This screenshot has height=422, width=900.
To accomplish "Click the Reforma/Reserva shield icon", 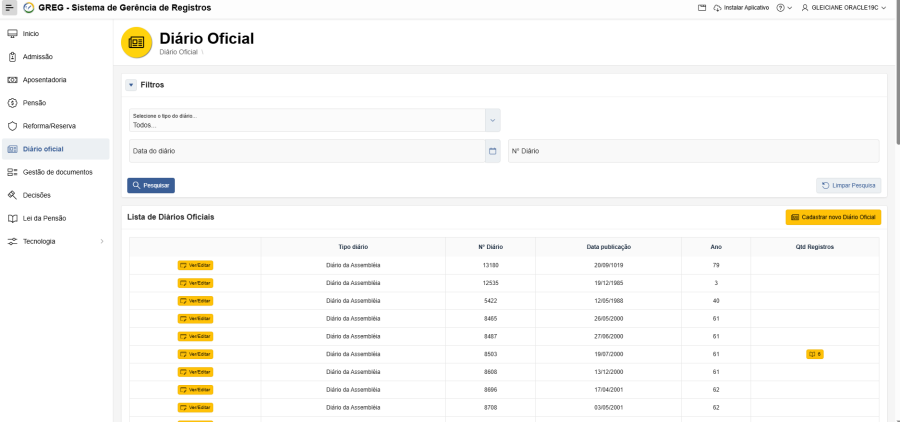I will (12, 126).
